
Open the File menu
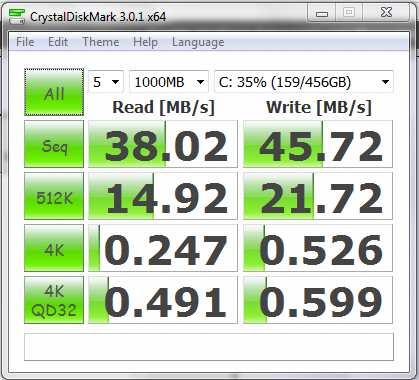25,42
